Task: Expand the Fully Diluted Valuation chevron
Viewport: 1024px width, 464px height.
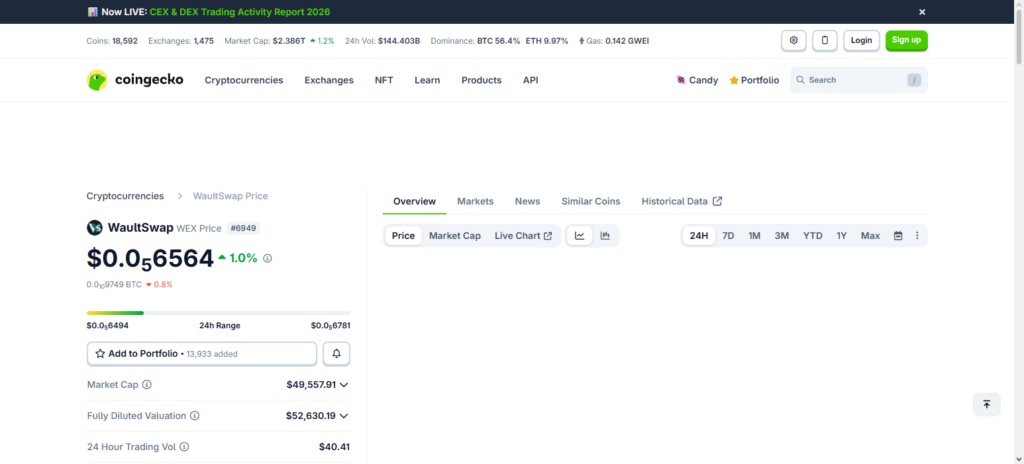Action: (x=344, y=416)
